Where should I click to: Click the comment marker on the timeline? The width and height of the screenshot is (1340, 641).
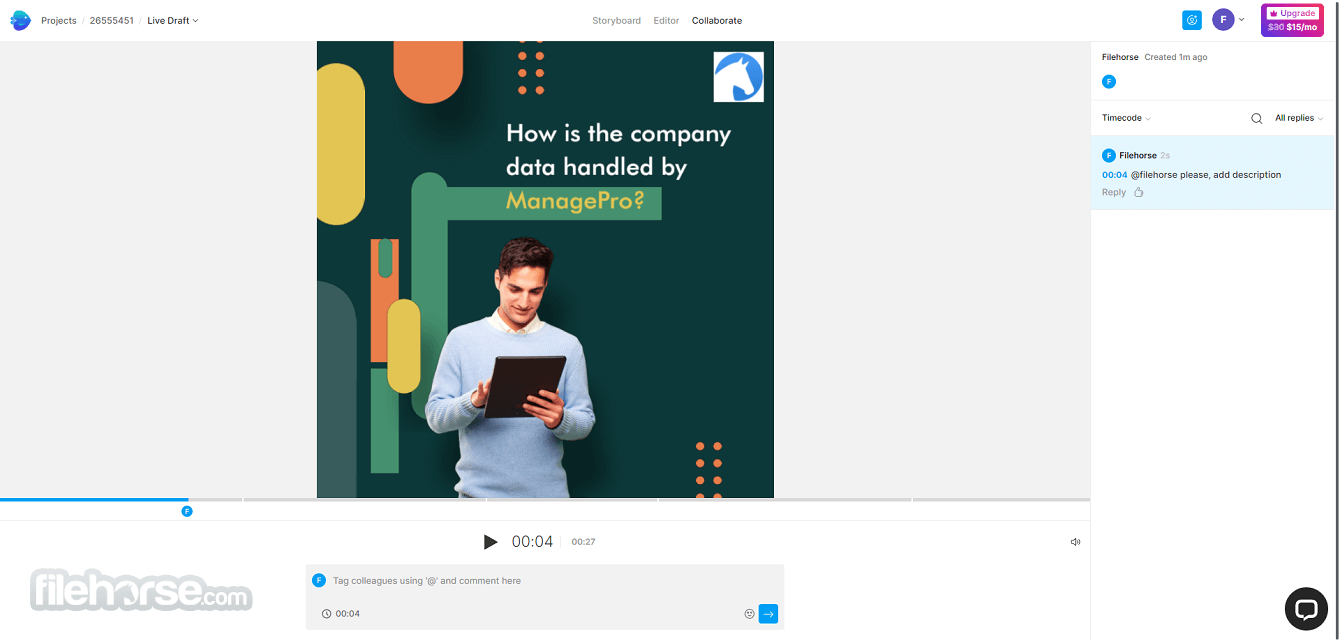(187, 511)
